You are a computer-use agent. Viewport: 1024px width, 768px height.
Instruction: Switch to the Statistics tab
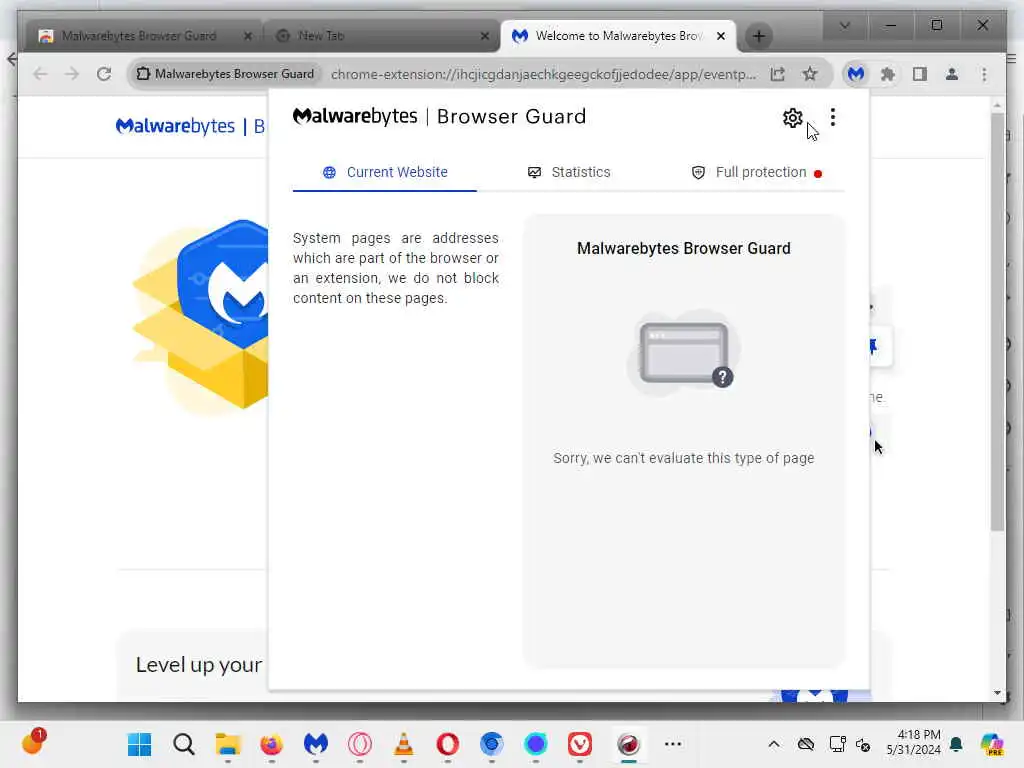coord(569,172)
